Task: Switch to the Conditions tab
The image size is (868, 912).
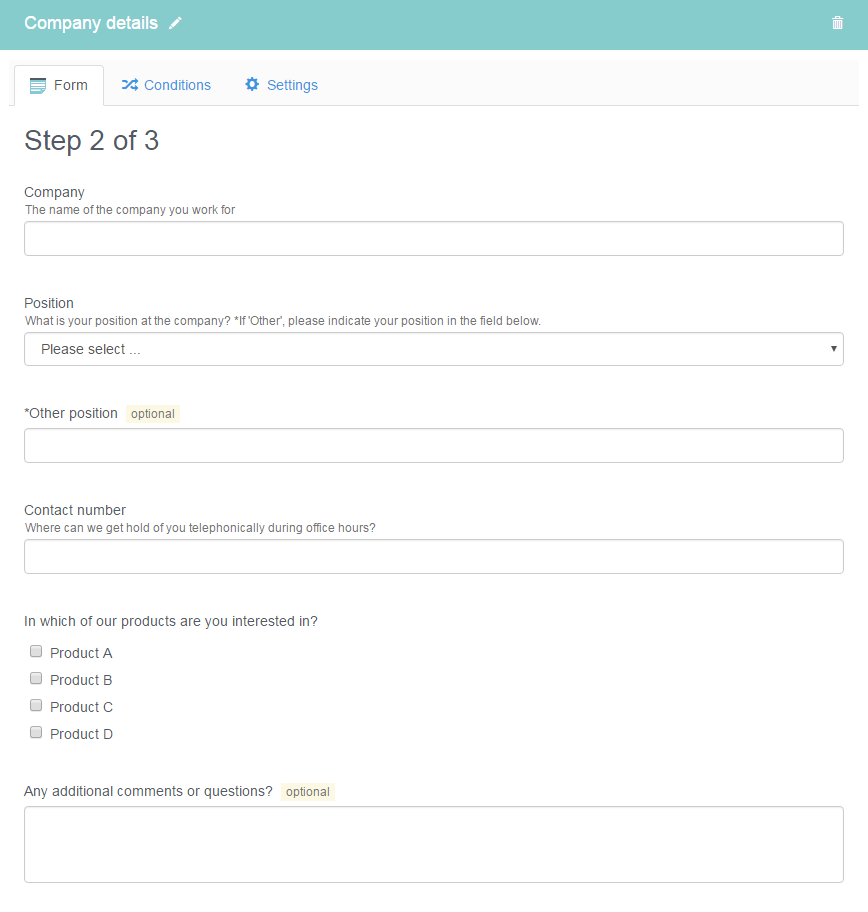Action: click(x=166, y=85)
